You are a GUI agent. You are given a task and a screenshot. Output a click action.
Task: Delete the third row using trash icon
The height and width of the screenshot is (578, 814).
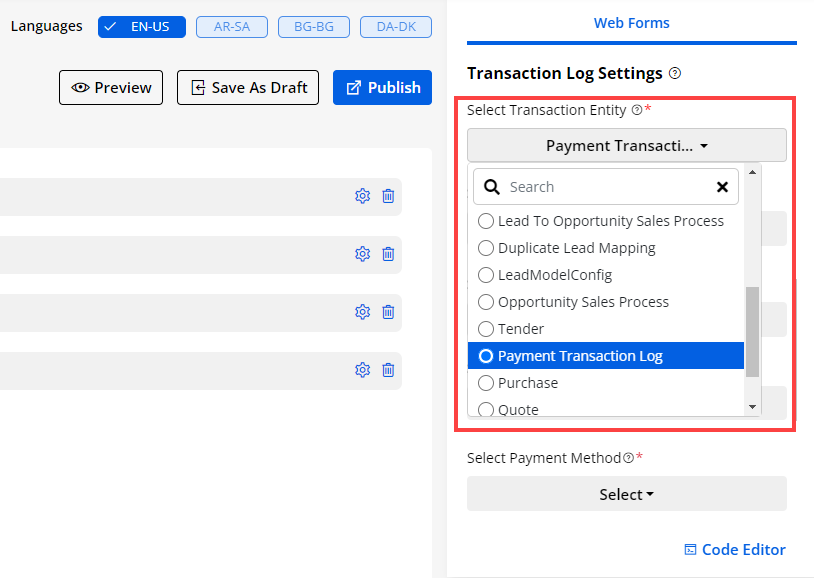388,312
